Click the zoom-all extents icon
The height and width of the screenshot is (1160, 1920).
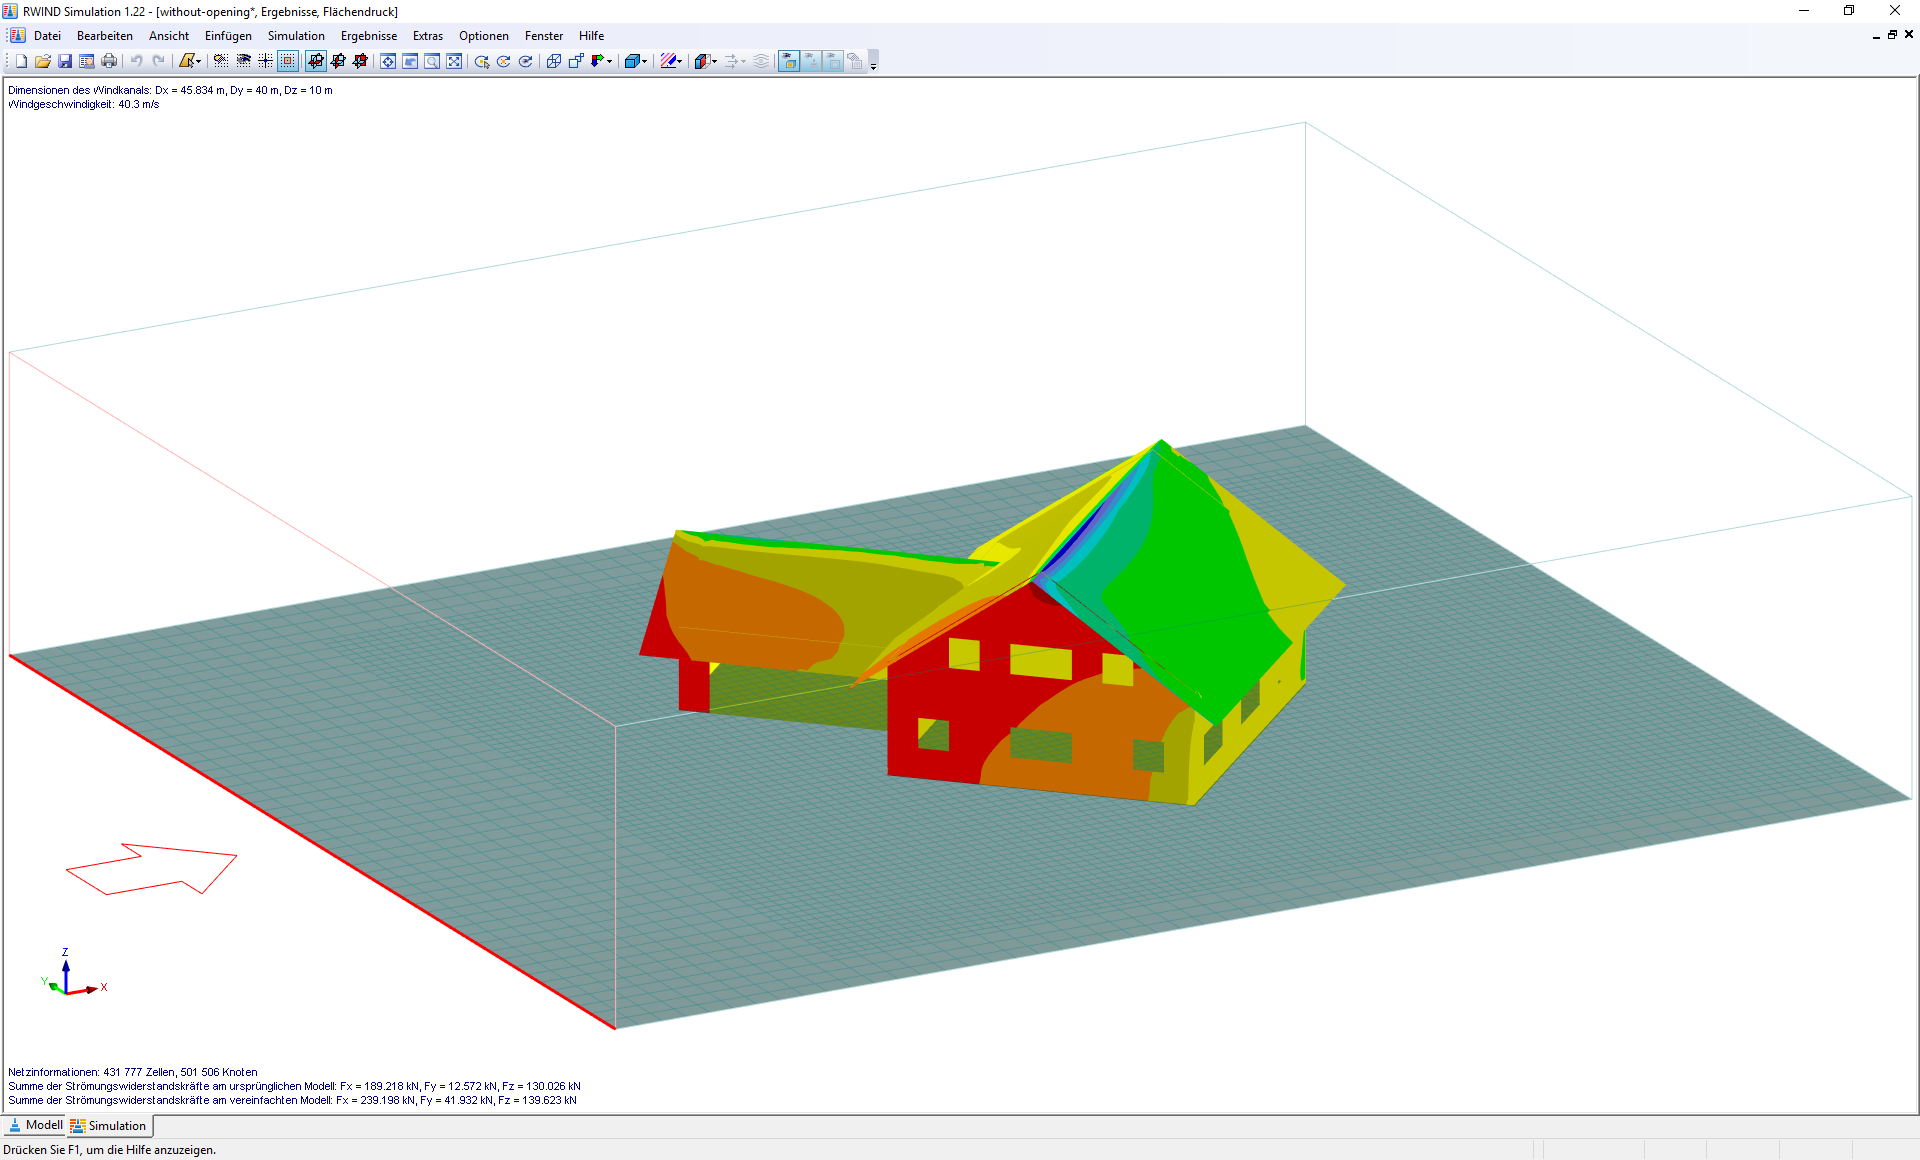[x=454, y=61]
